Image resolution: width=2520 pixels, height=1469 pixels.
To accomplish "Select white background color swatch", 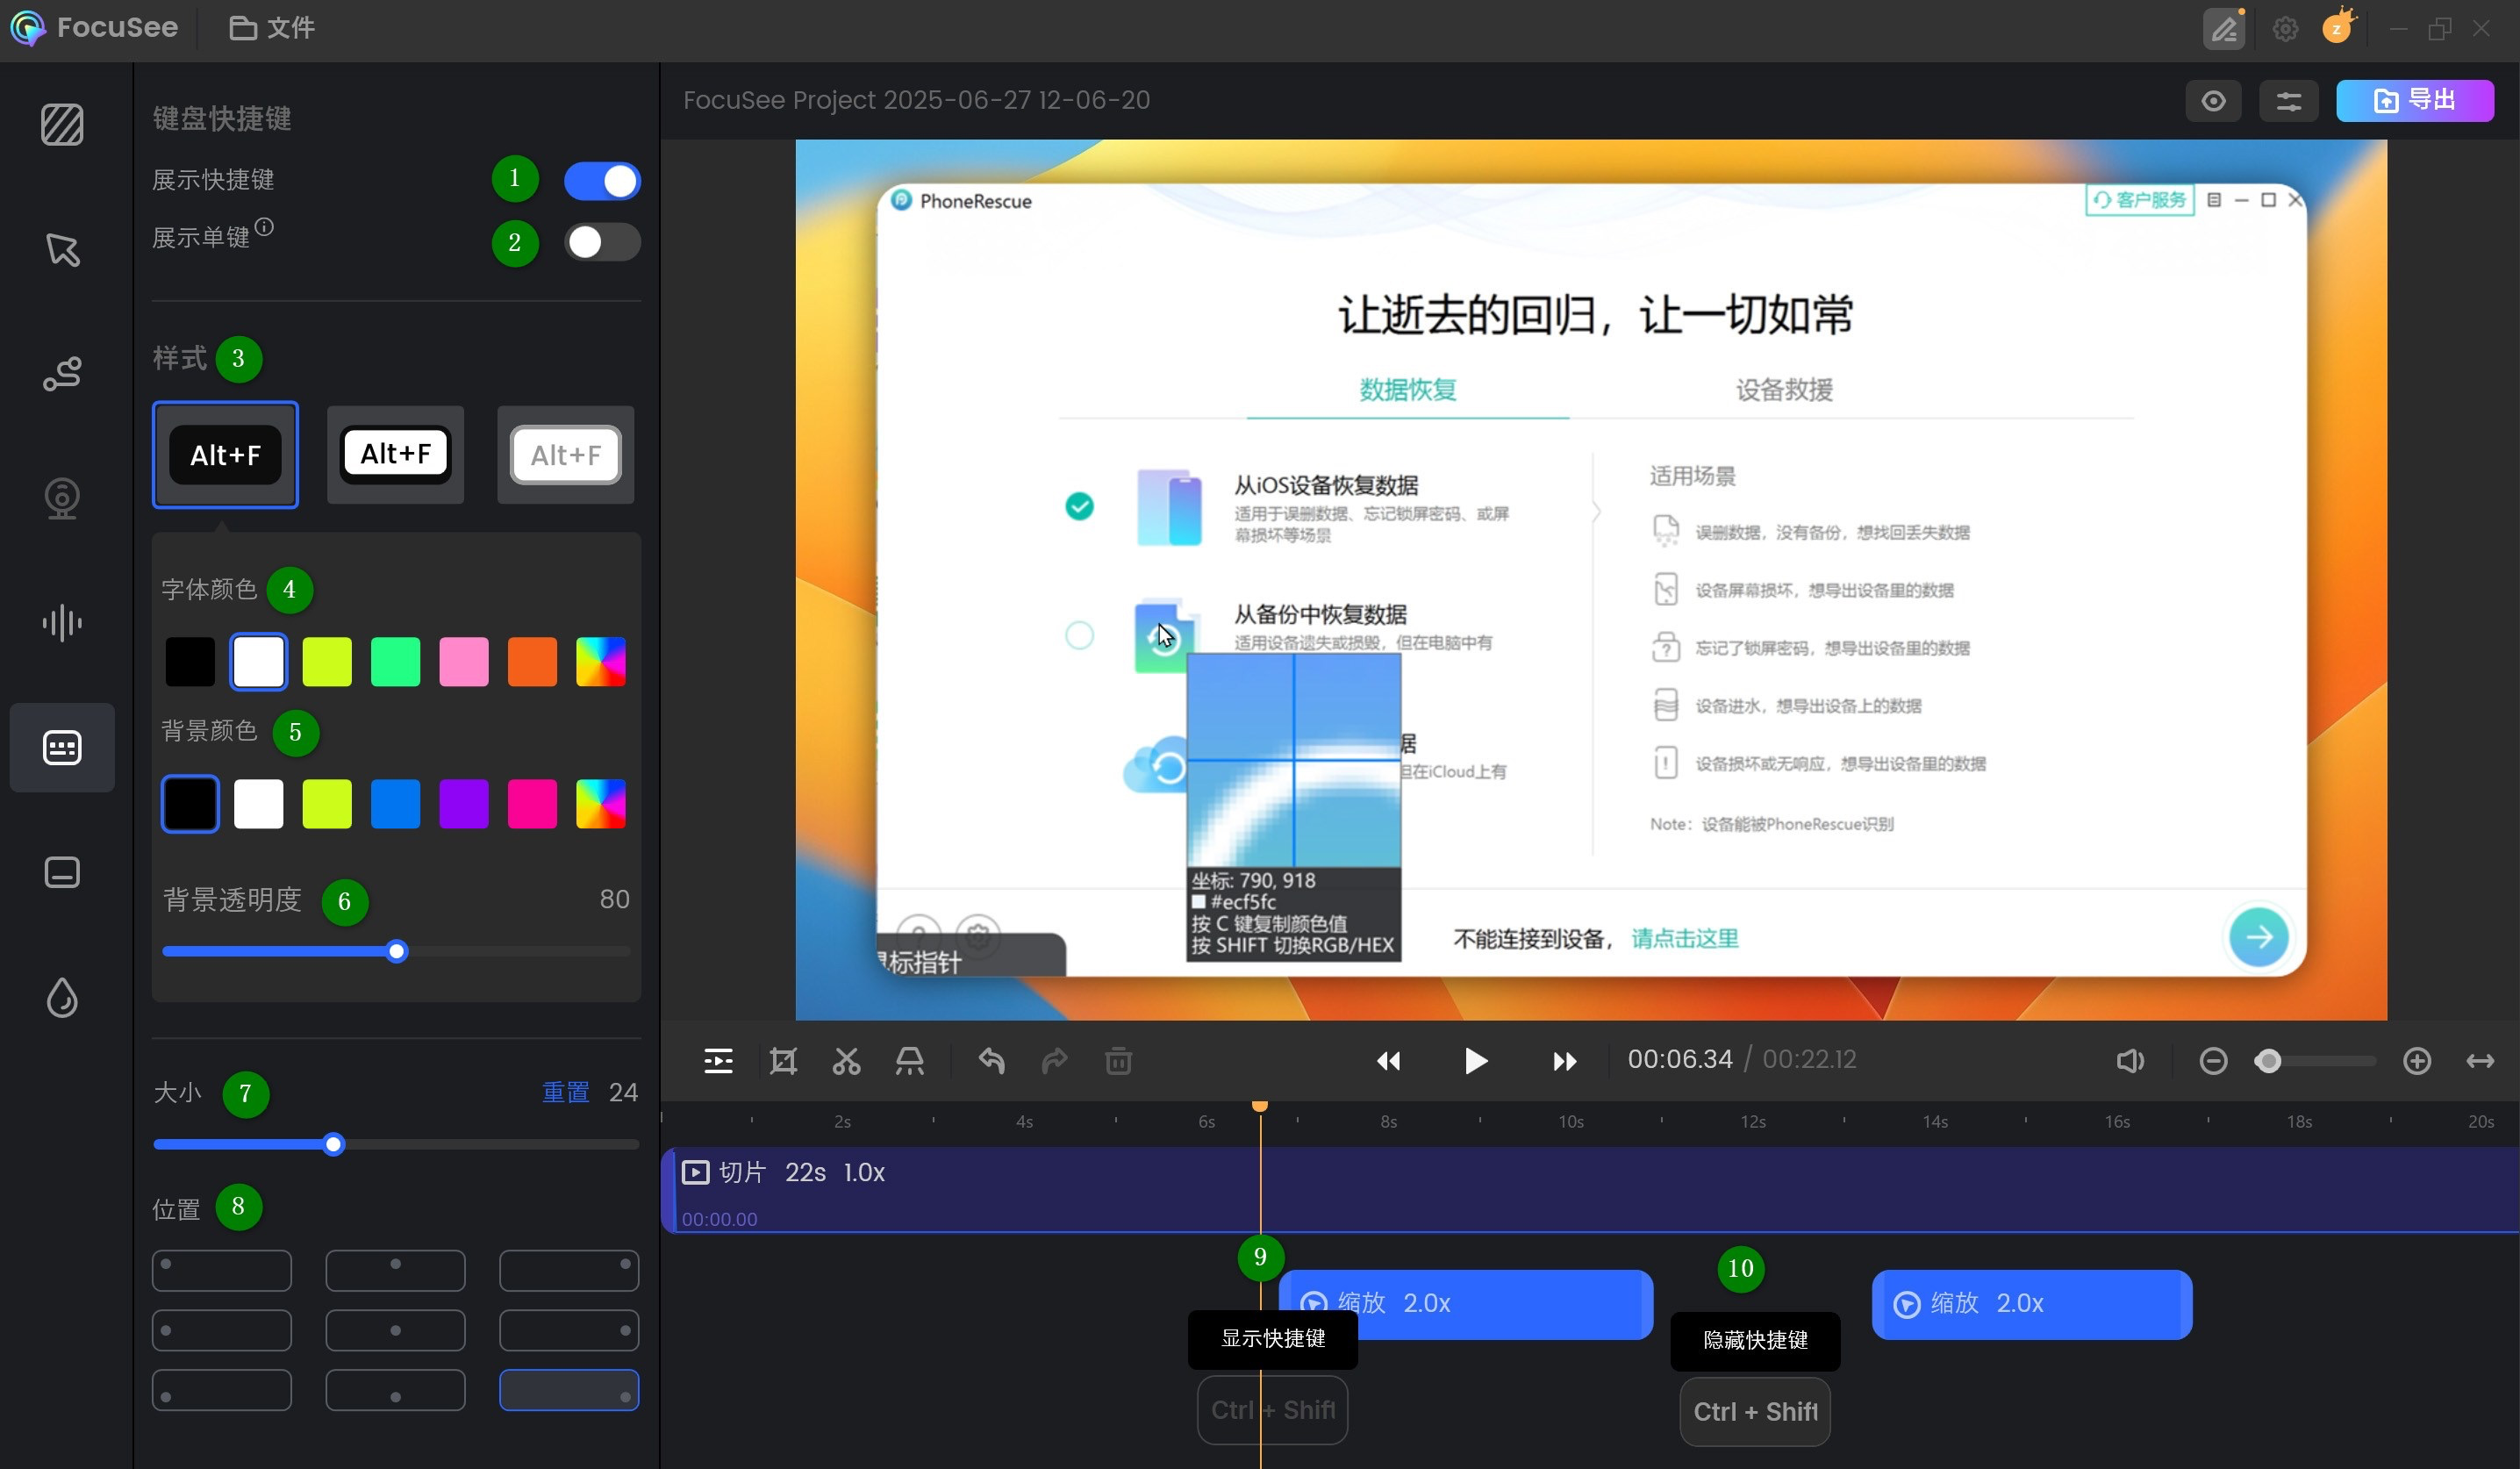I will (x=258, y=803).
